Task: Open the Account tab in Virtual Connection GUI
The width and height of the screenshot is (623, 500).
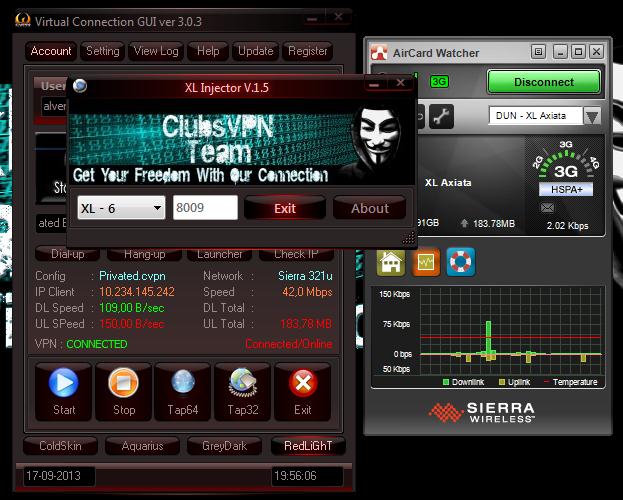Action: click(x=51, y=51)
